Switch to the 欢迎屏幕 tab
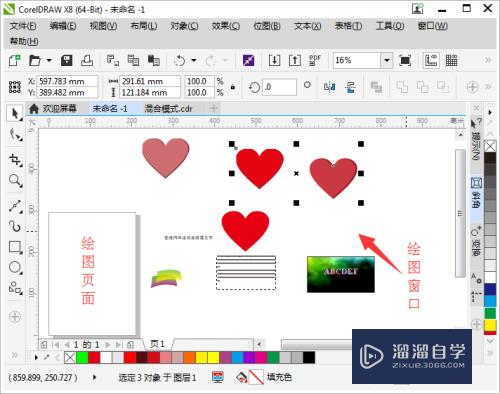The image size is (500, 394). pos(54,108)
